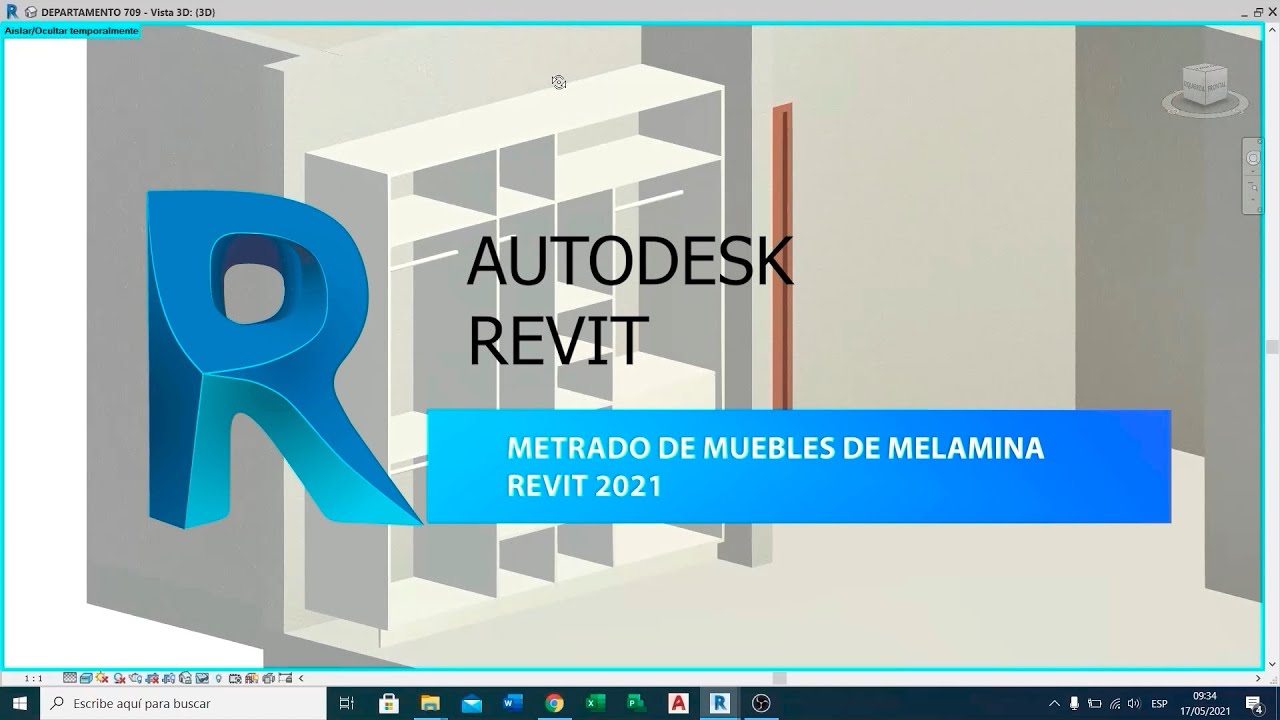Click the Unlocked 3D View icon
The width and height of the screenshot is (1280, 720).
(x=185, y=678)
